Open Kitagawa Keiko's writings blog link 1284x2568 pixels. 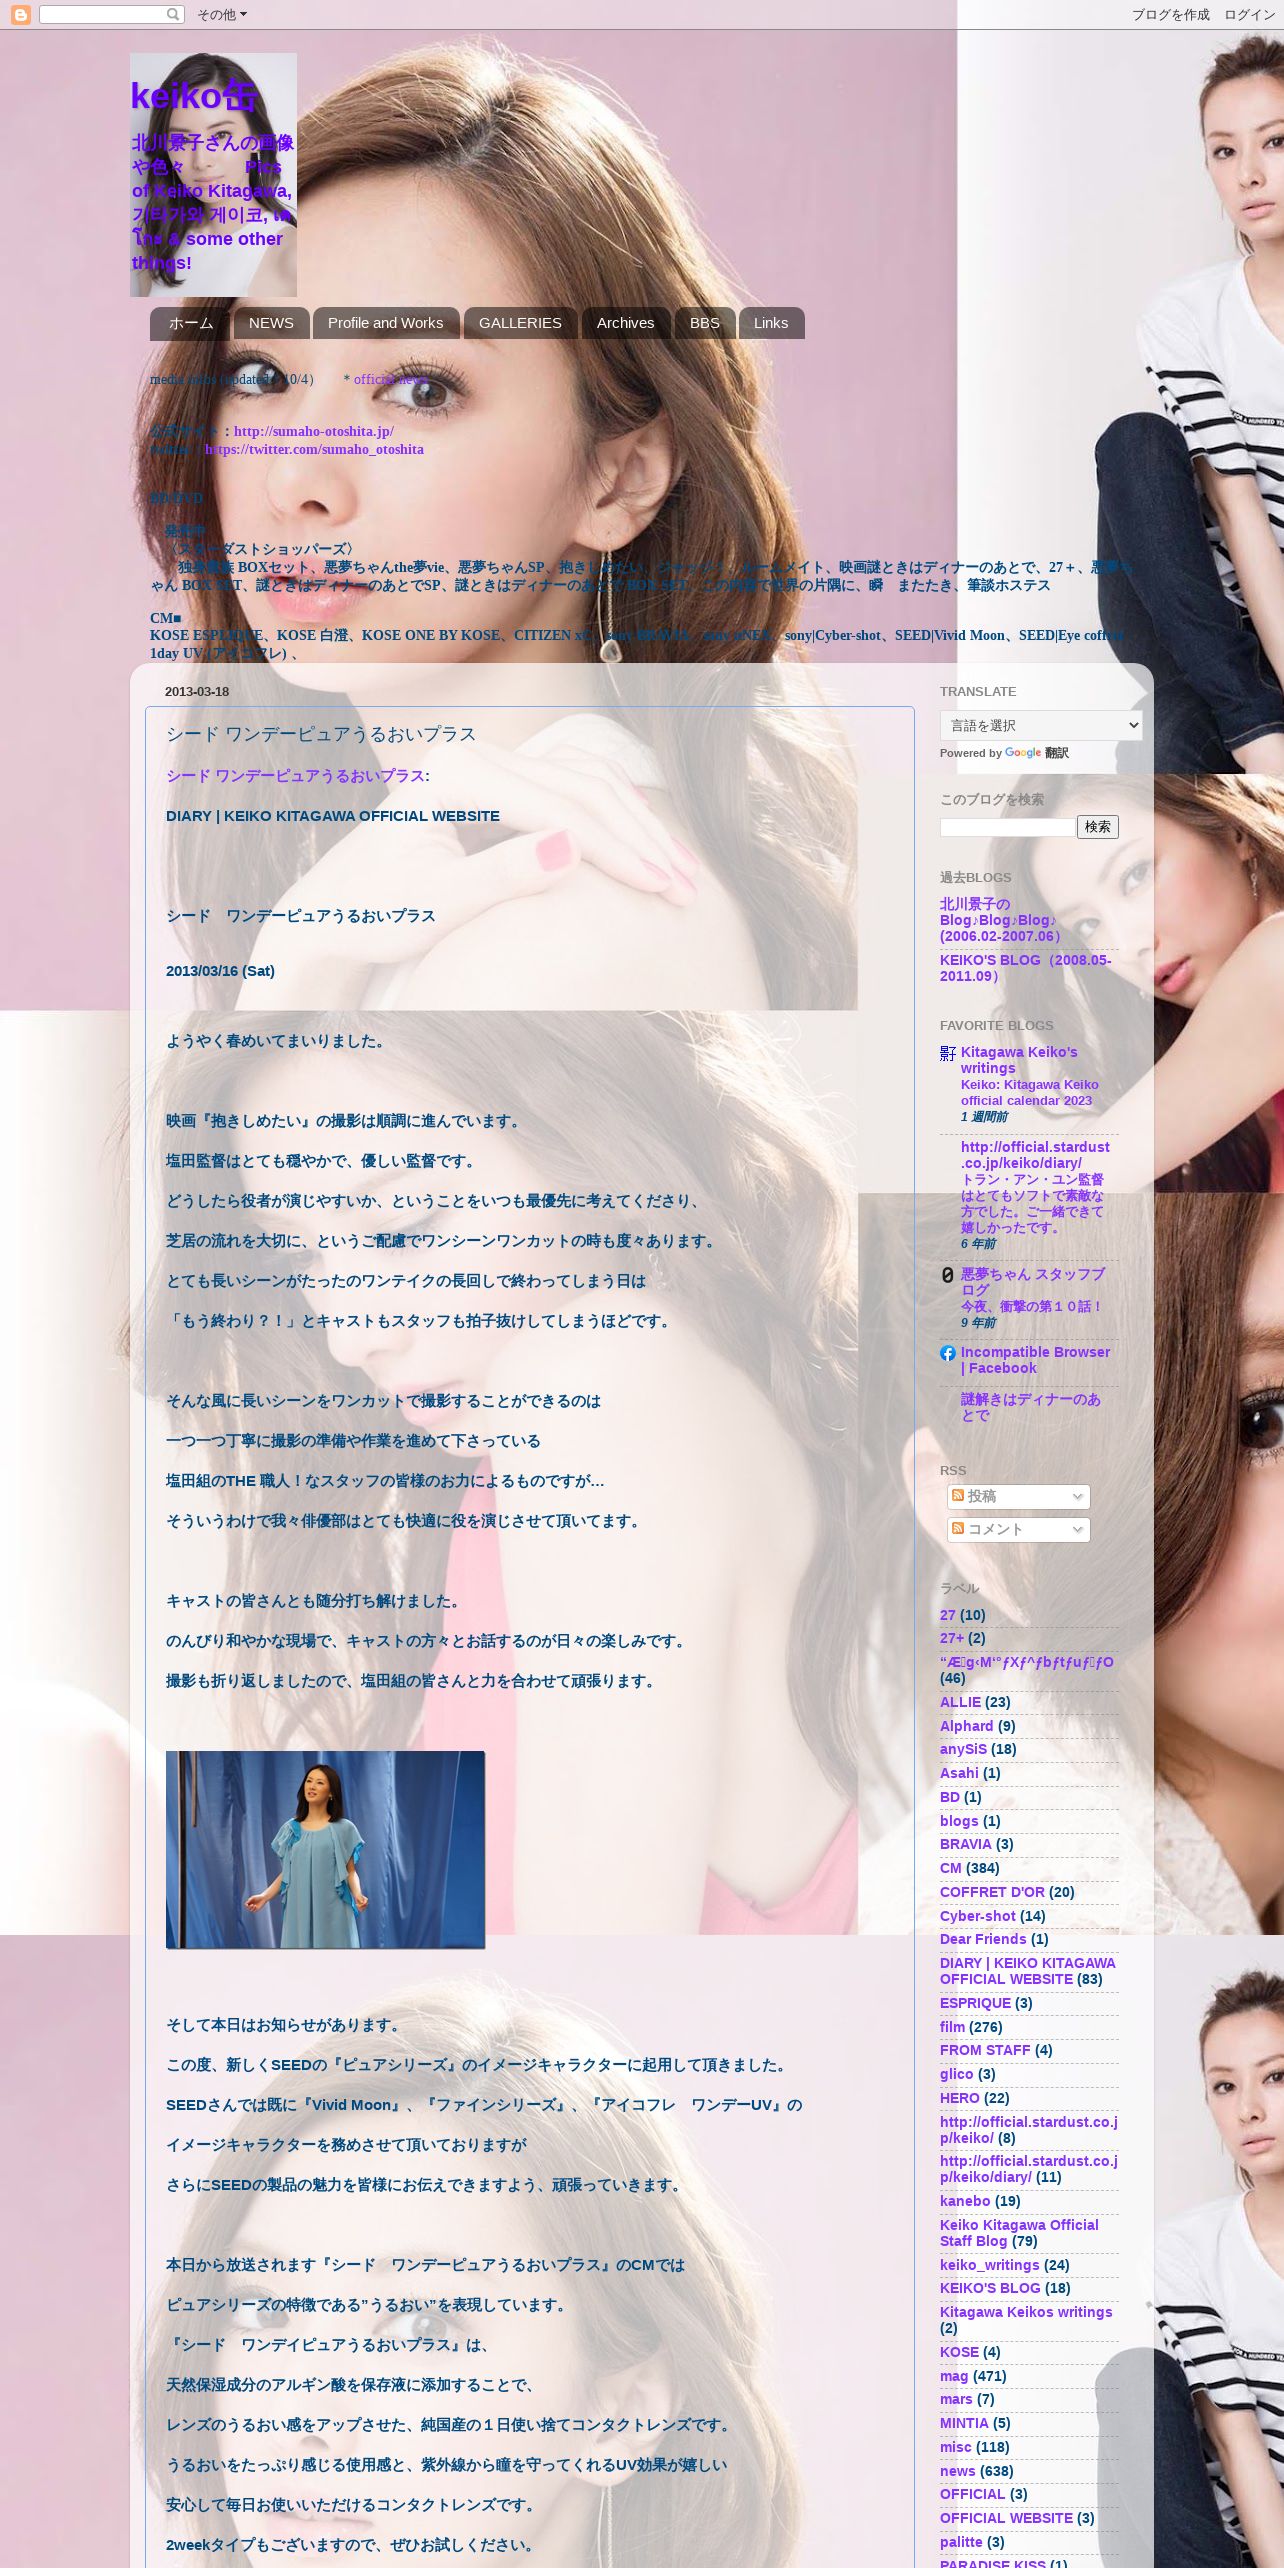click(x=1019, y=1060)
